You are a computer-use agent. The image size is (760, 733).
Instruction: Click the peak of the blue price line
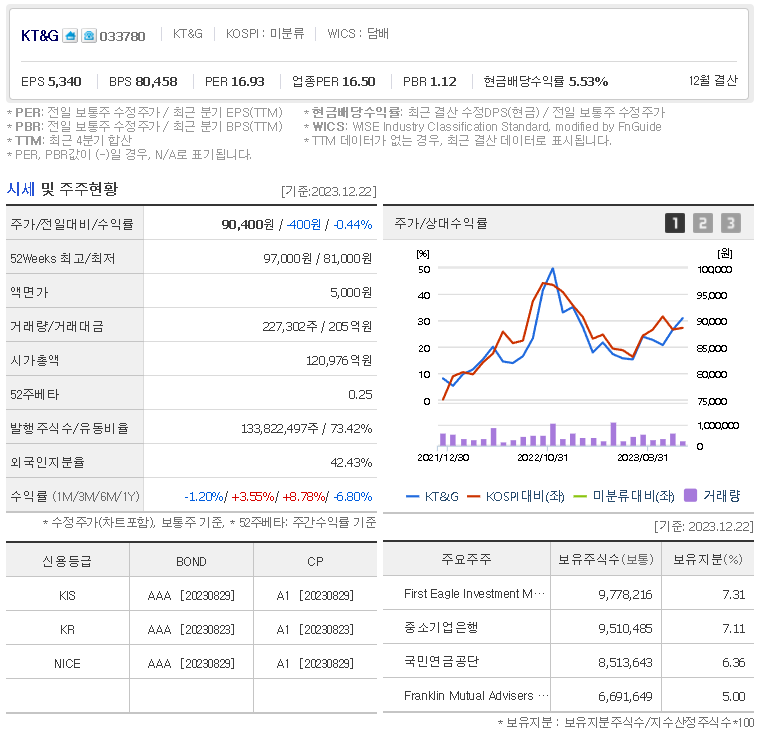click(x=553, y=268)
